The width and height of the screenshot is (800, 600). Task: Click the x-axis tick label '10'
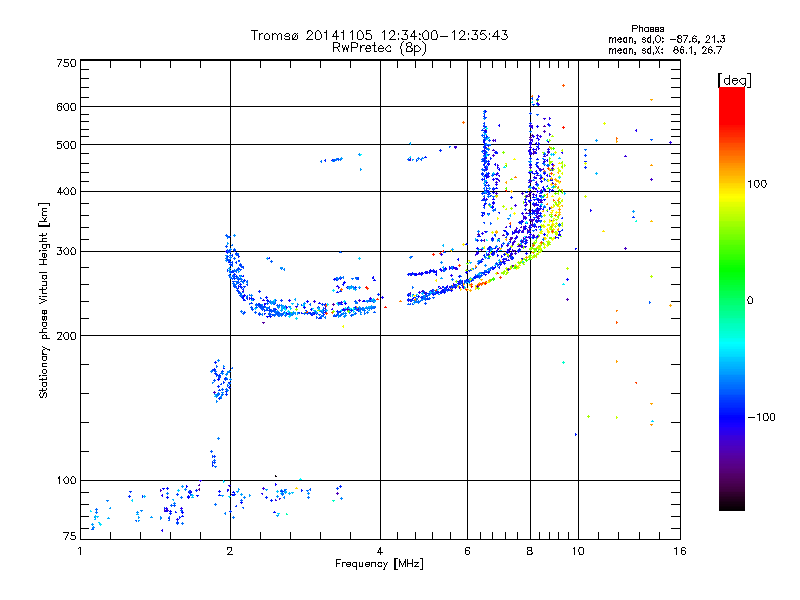click(x=578, y=551)
